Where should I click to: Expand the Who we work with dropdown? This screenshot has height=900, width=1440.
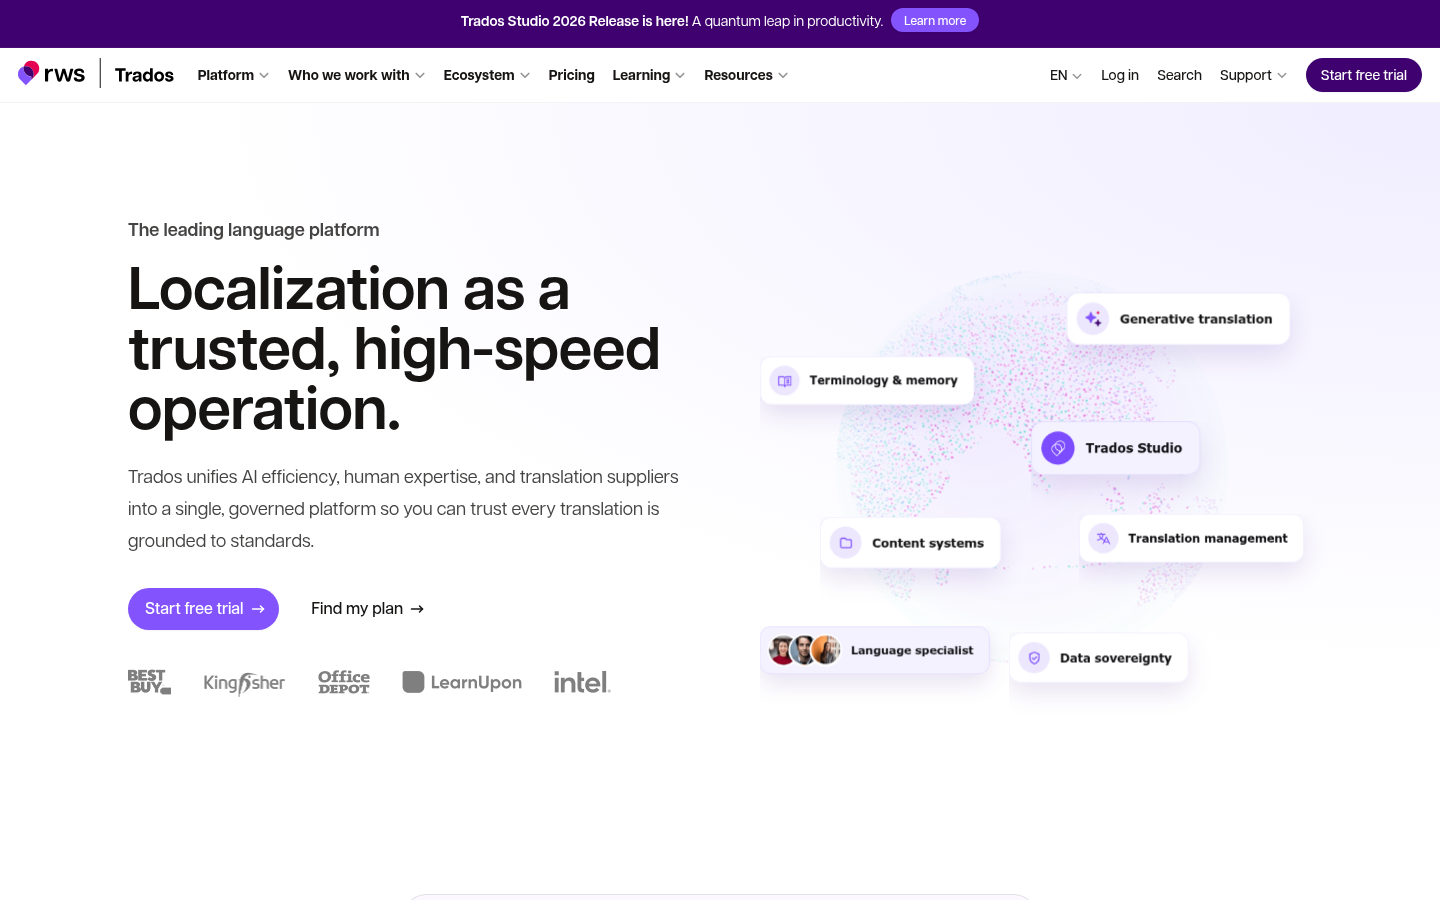(x=356, y=75)
